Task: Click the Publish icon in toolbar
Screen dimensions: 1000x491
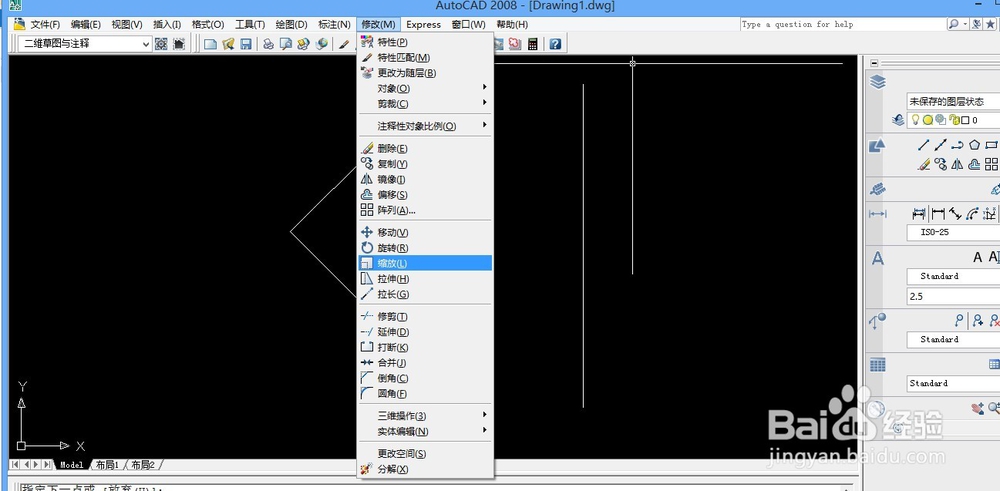Action: tap(304, 44)
